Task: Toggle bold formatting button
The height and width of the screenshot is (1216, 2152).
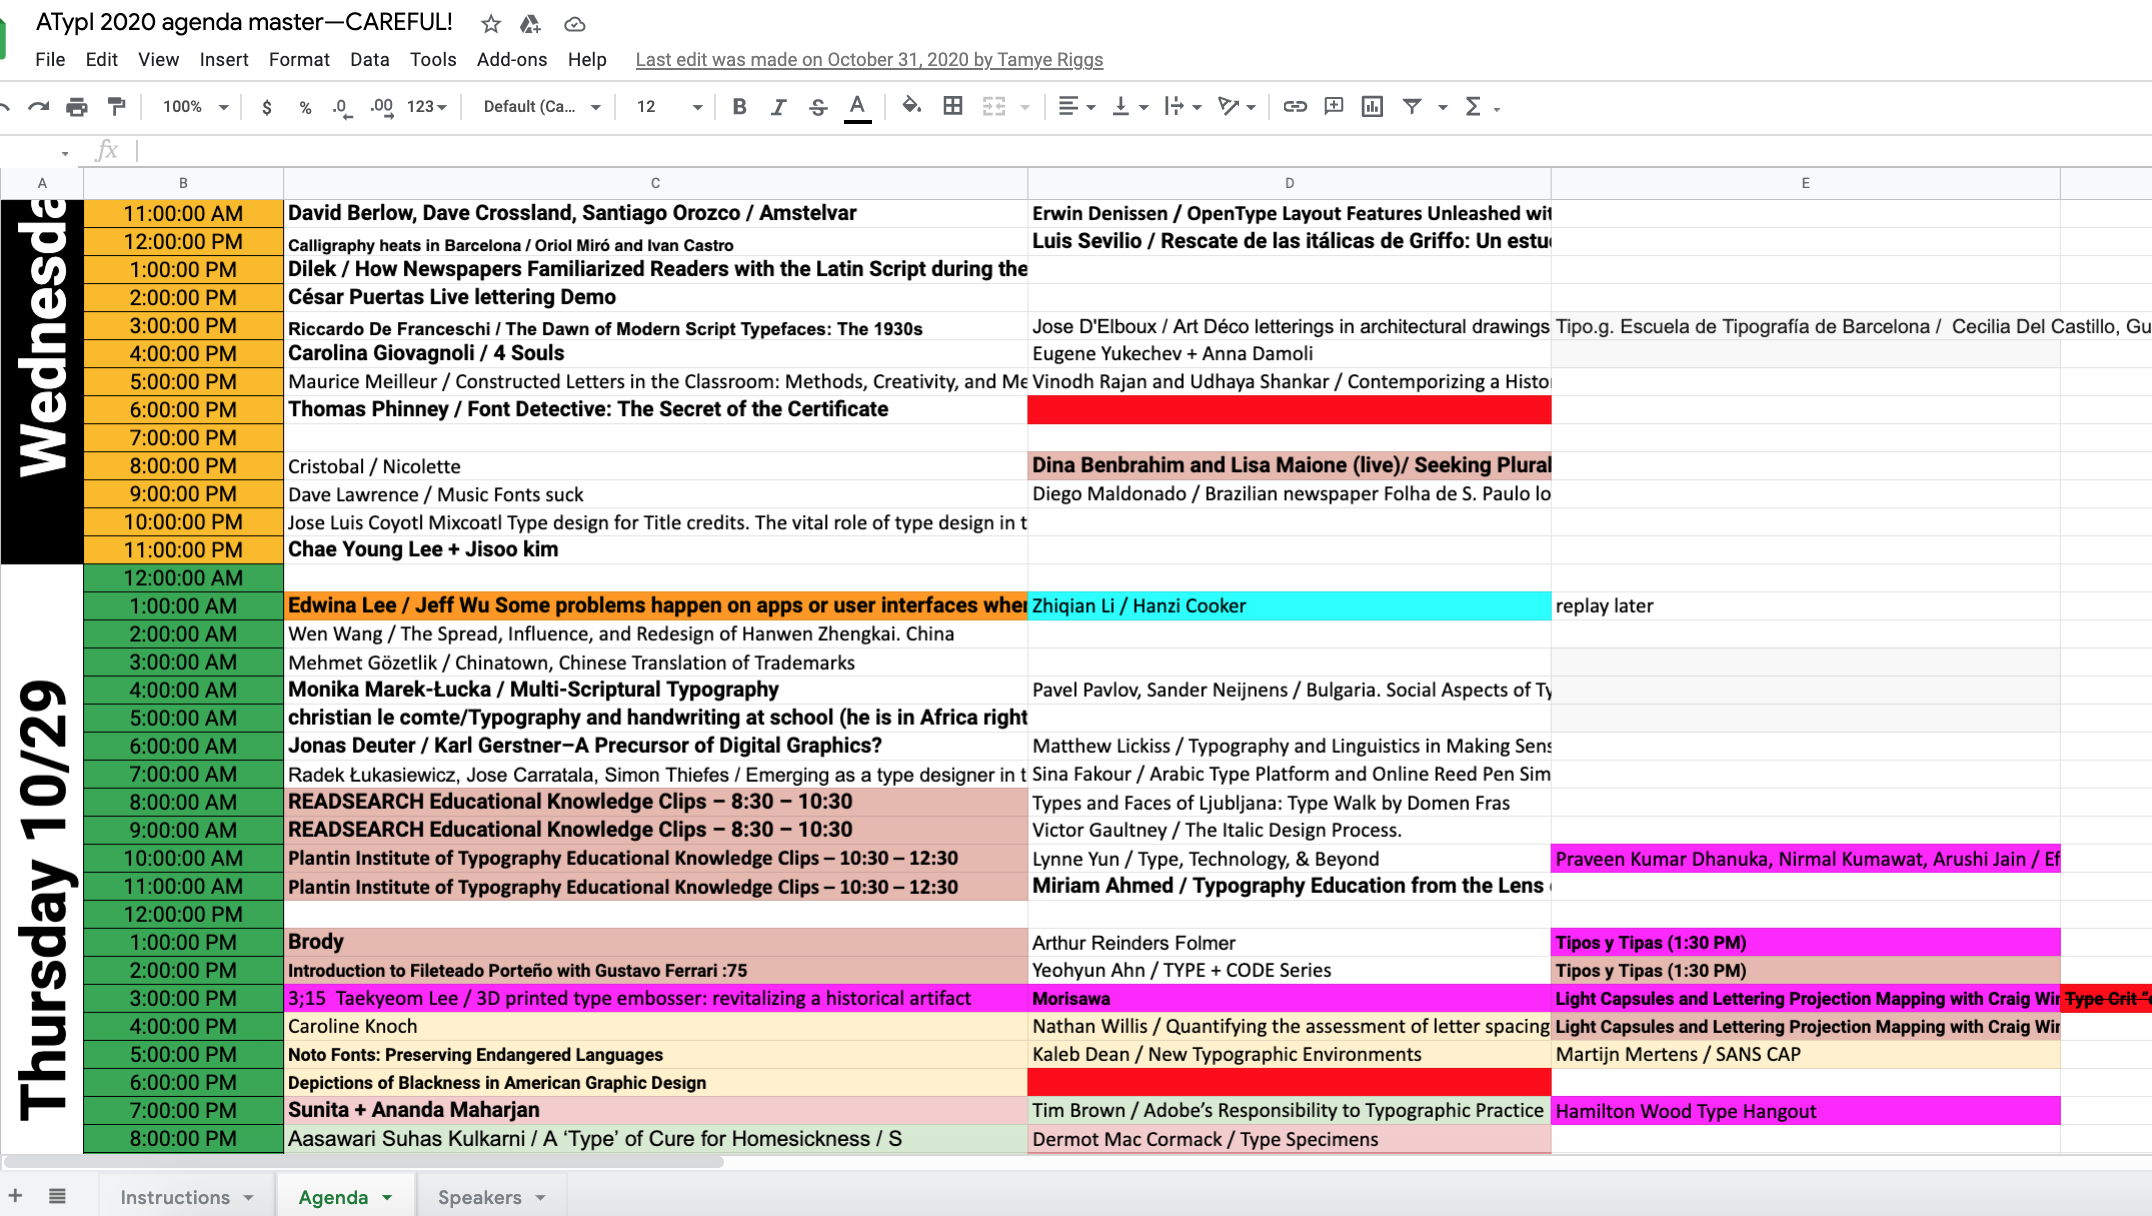Action: [739, 107]
